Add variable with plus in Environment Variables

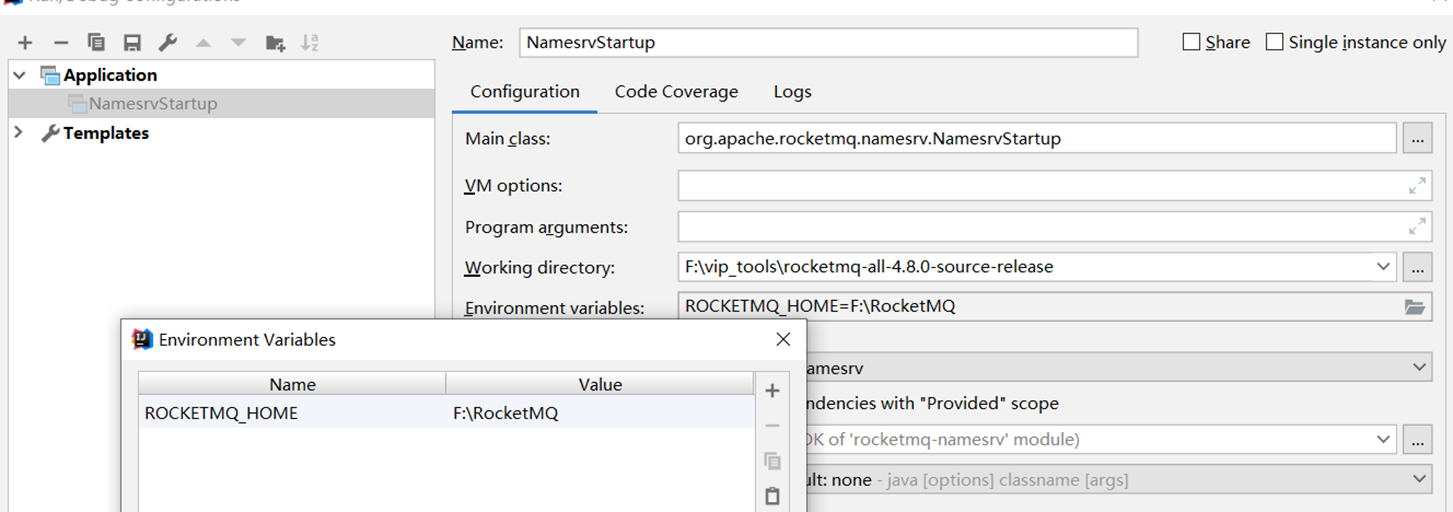[772, 391]
